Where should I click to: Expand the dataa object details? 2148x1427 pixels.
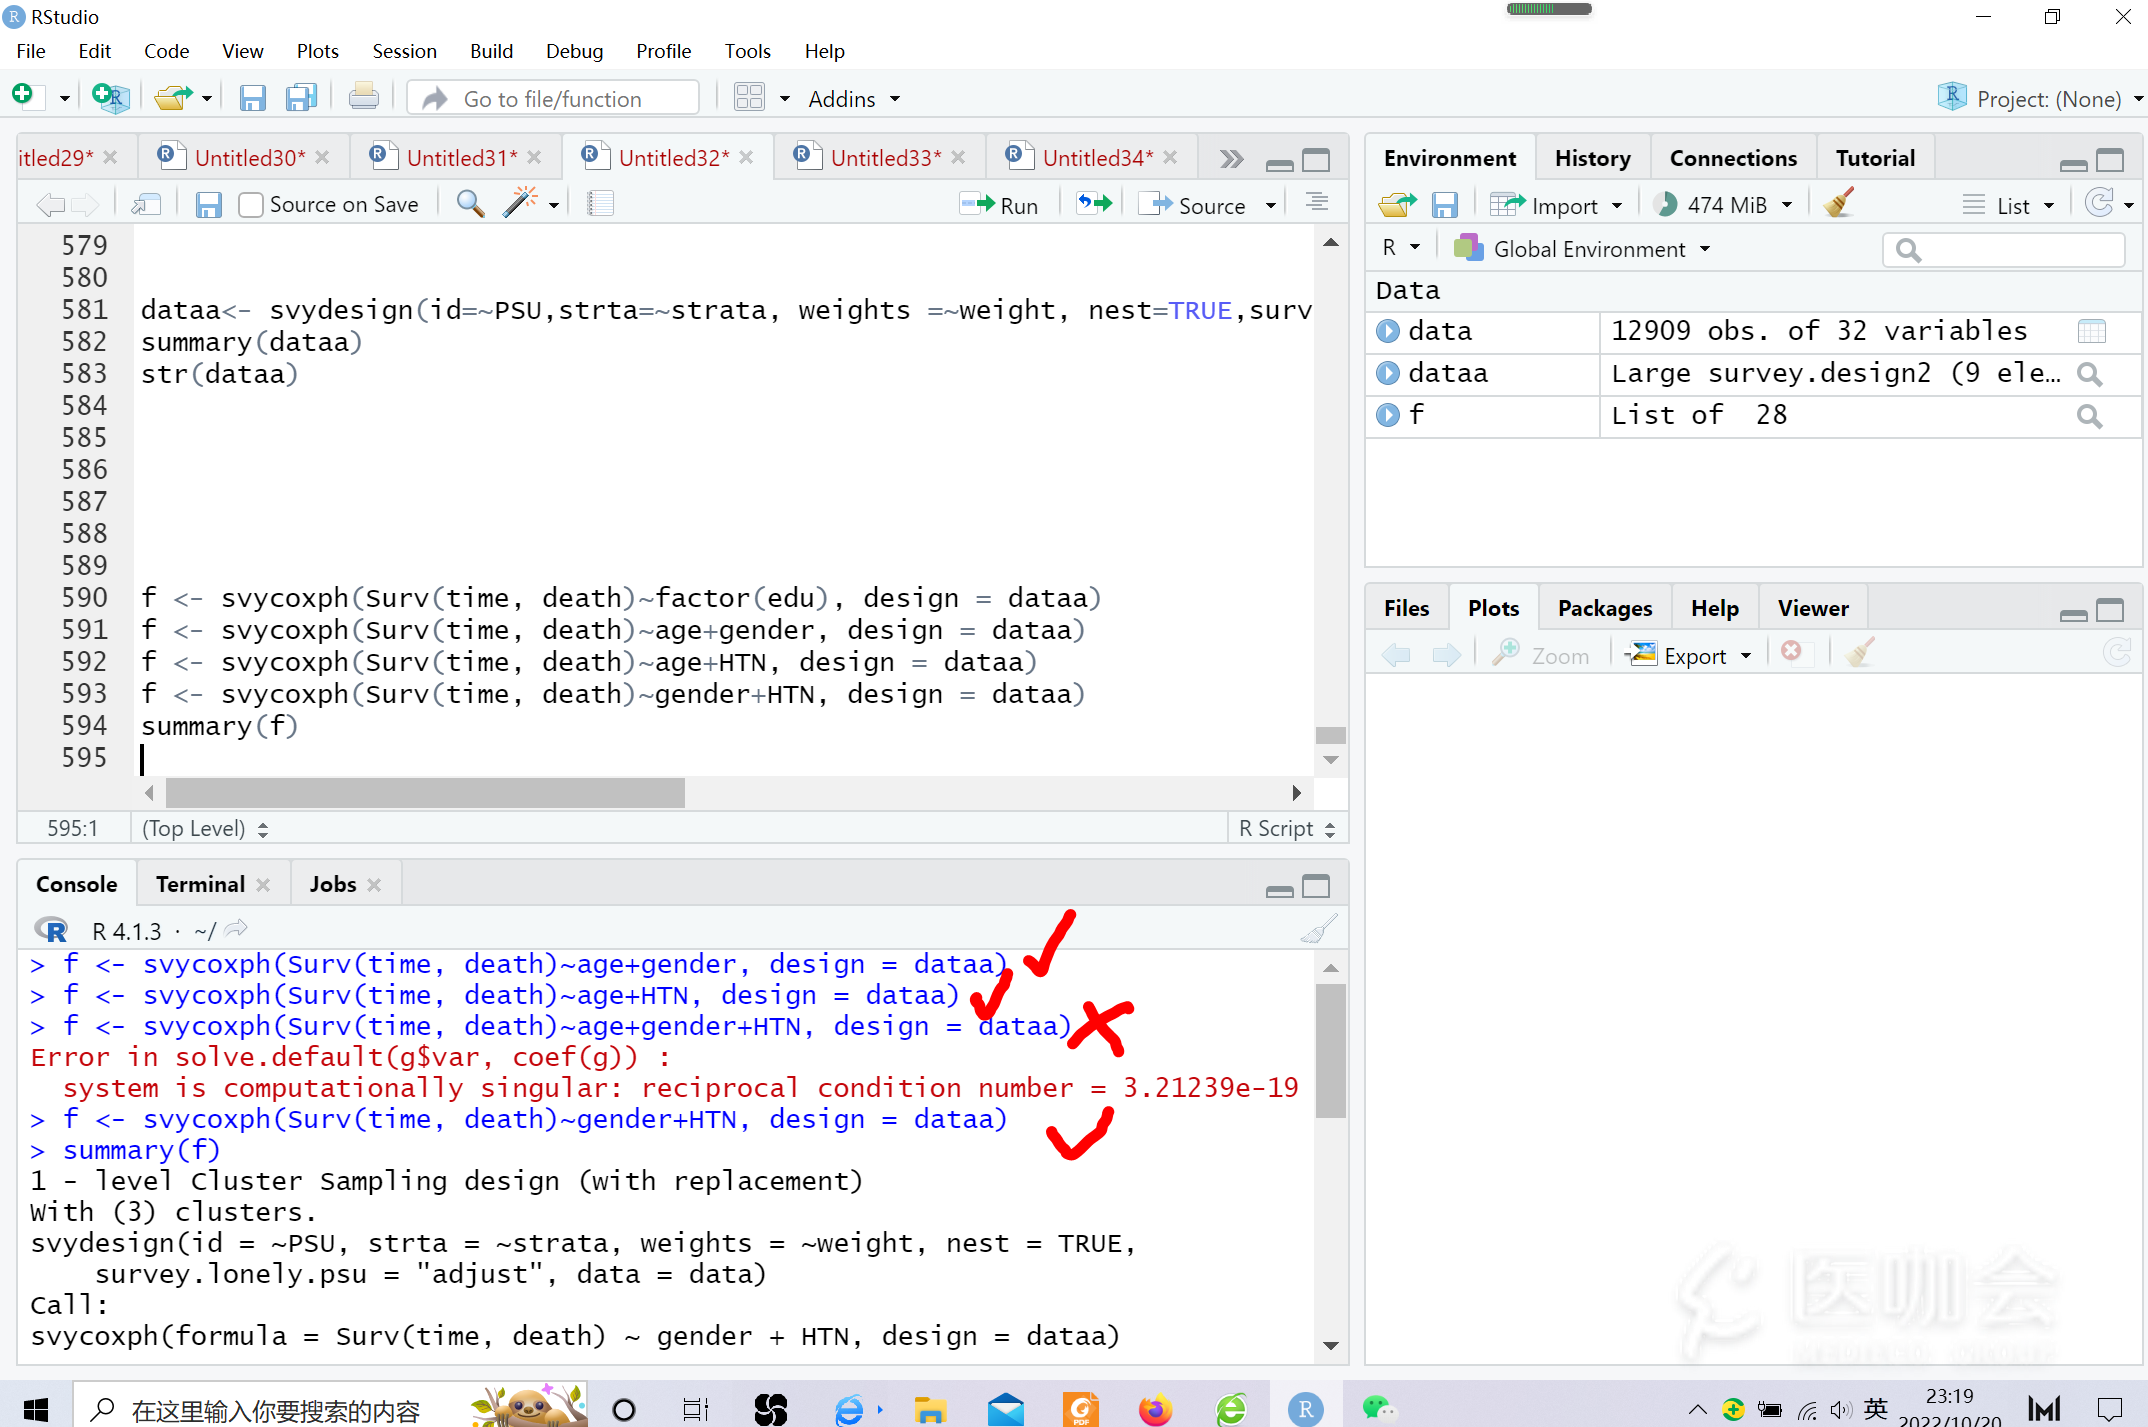tap(1388, 373)
